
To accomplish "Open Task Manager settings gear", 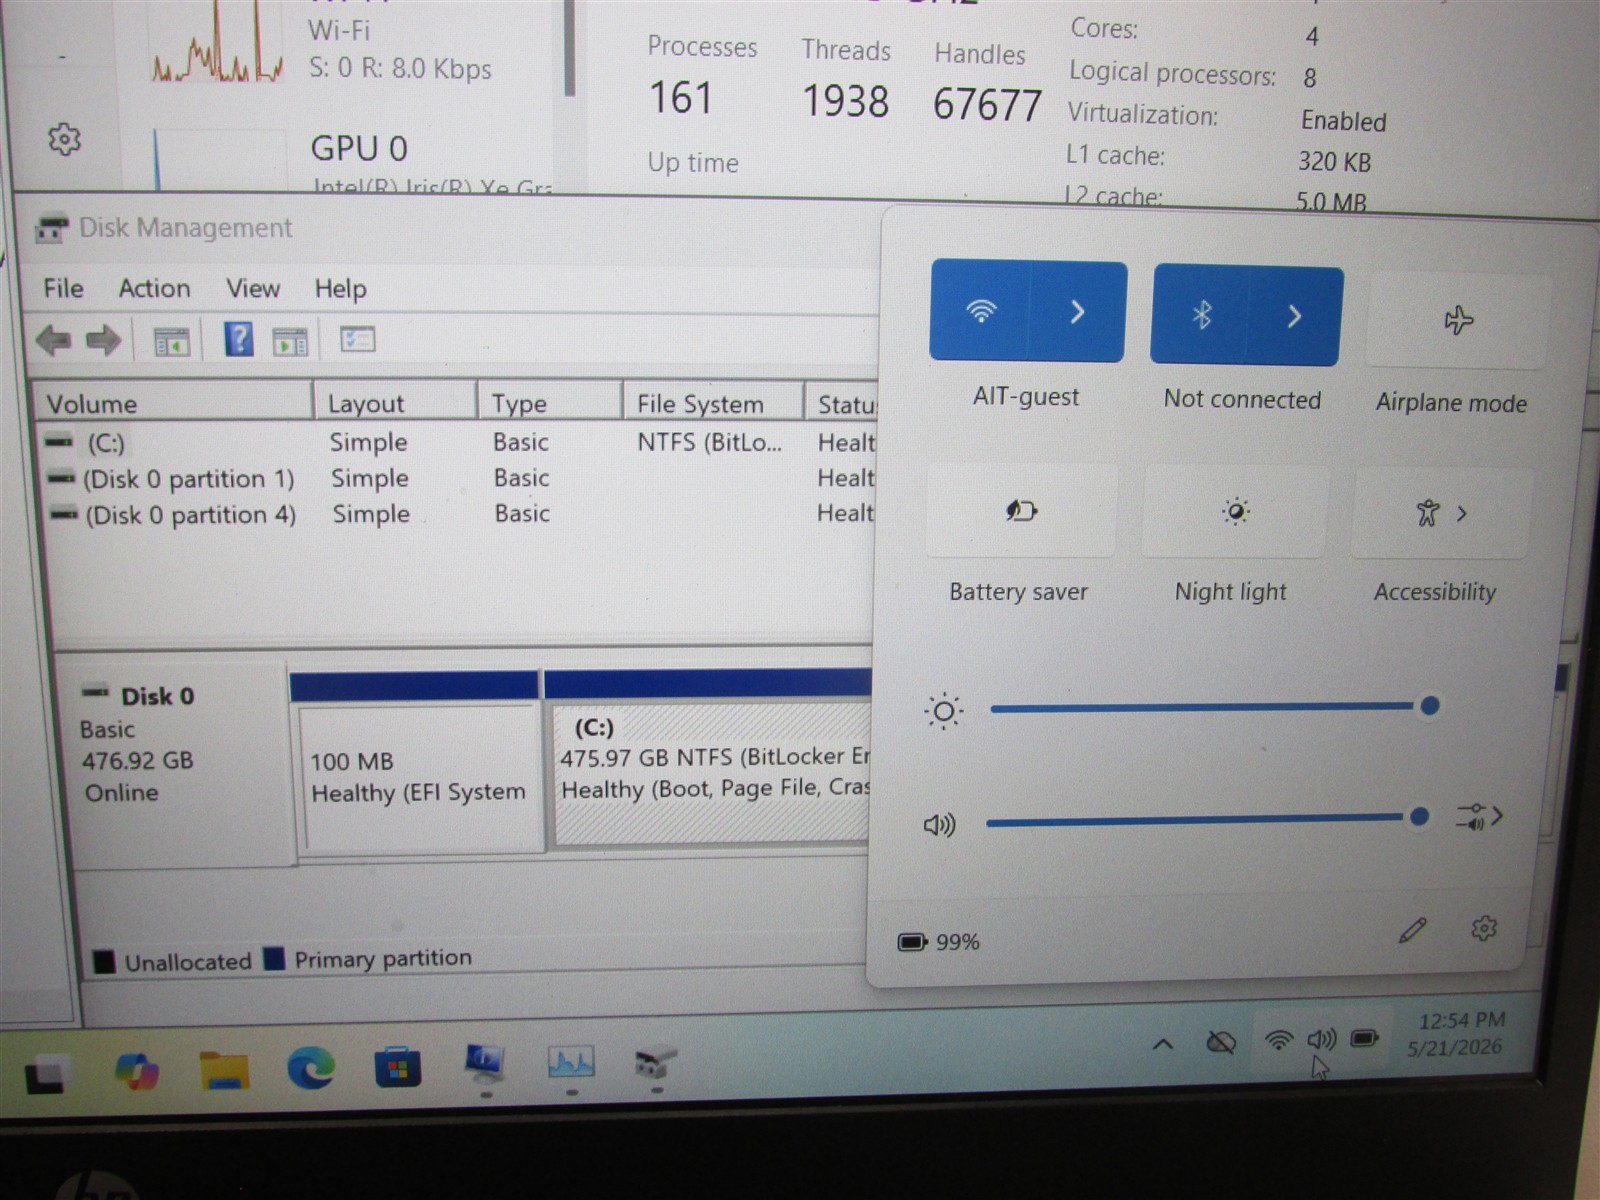I will point(65,139).
